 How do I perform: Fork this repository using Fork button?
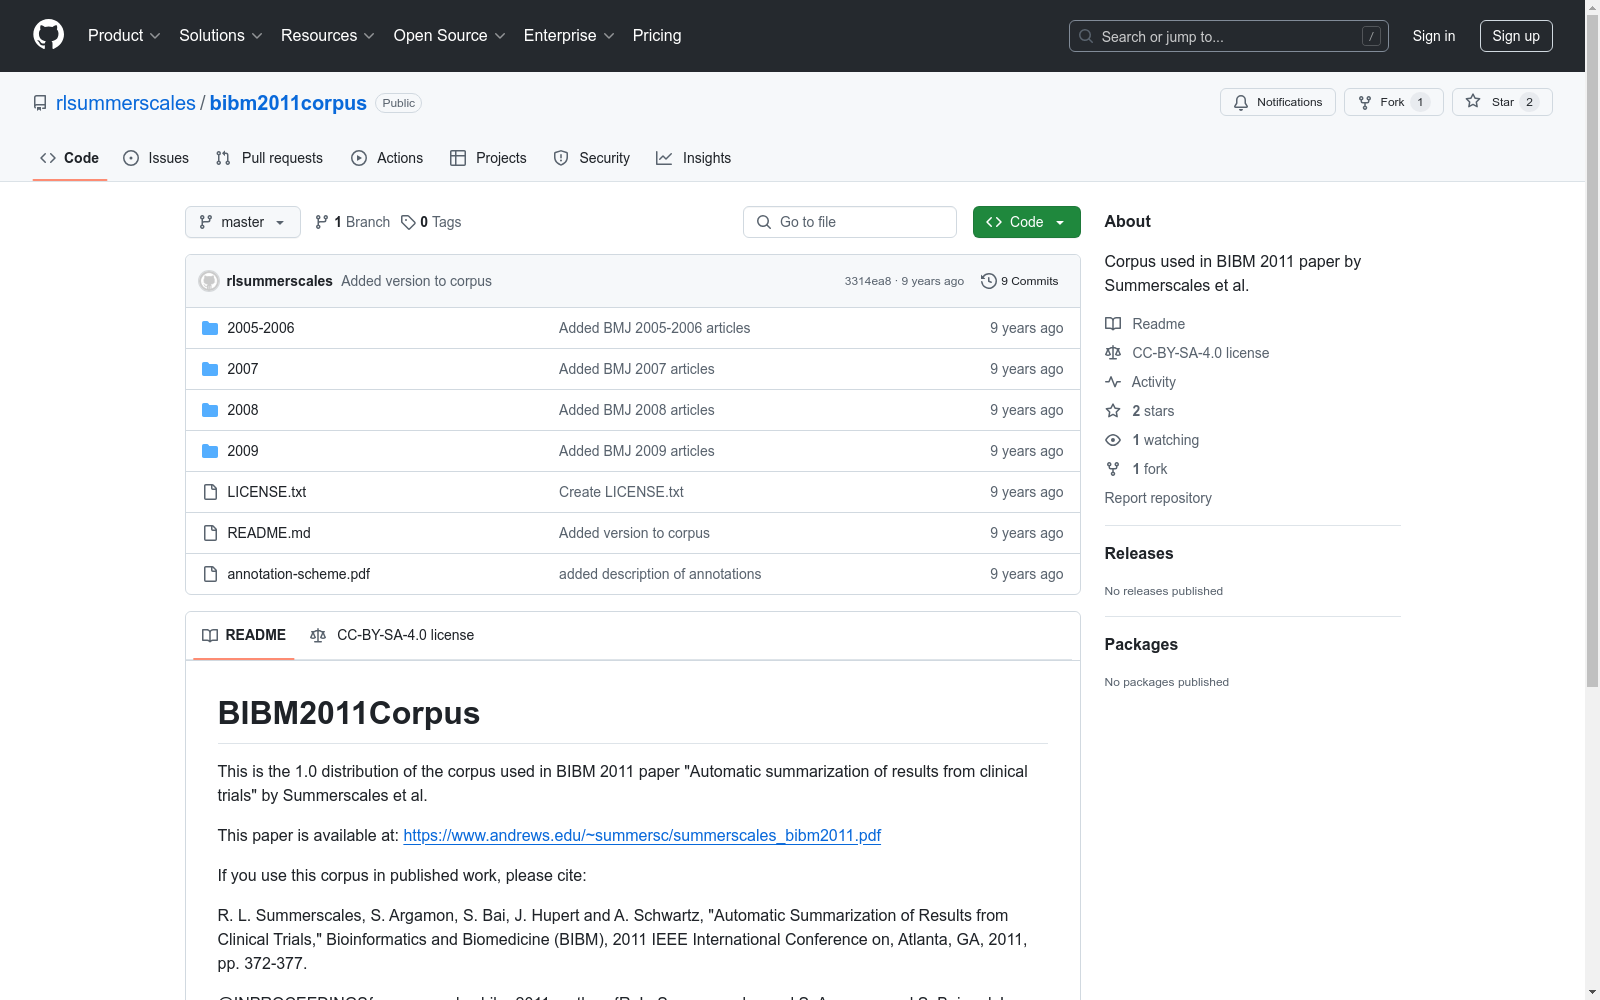pyautogui.click(x=1393, y=102)
